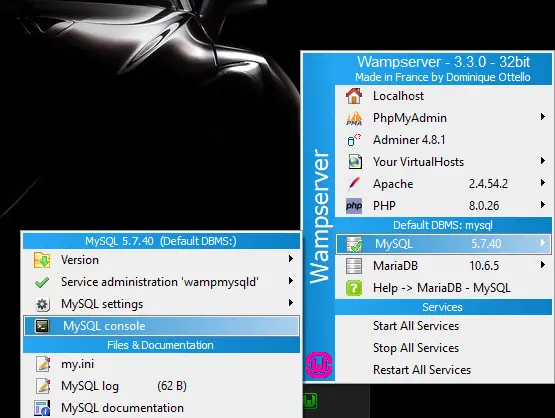The width and height of the screenshot is (555, 418).
Task: Expand the Version submenu arrow
Action: coord(291,259)
